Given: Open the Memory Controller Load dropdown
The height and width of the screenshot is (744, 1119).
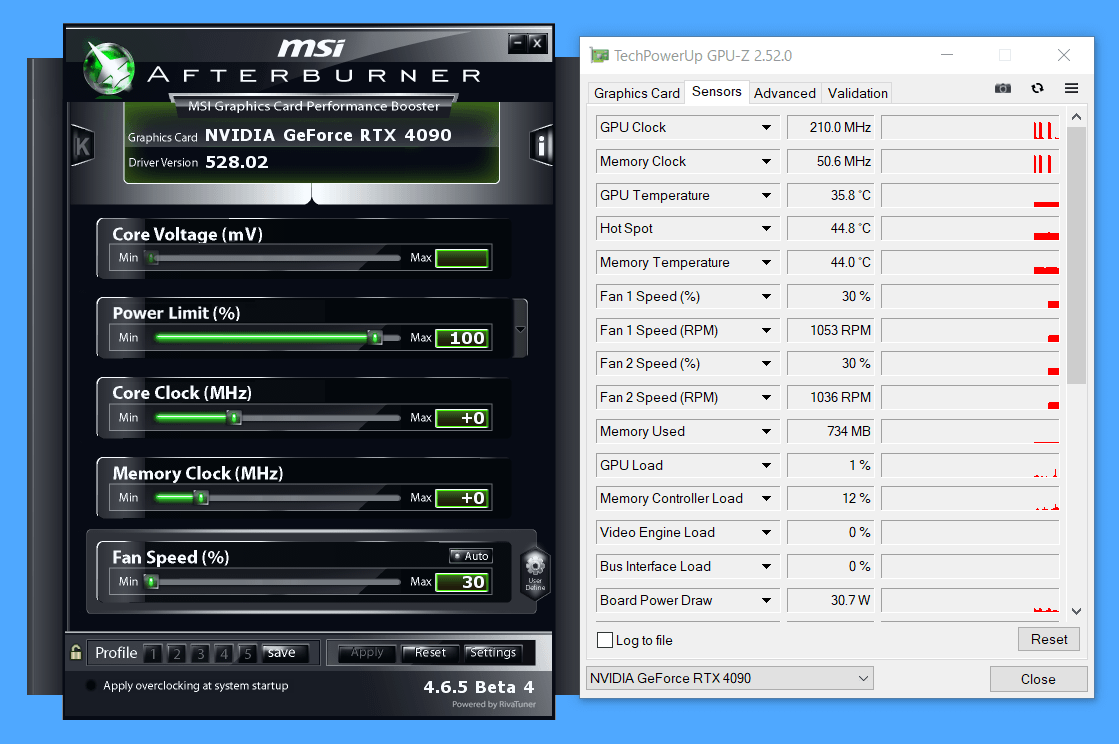Looking at the screenshot, I should coord(766,499).
